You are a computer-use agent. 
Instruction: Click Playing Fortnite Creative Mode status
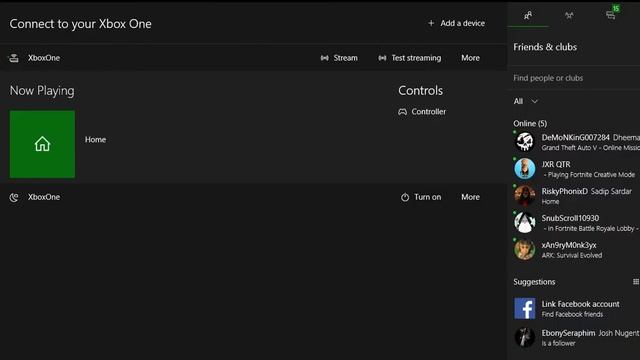(589, 175)
